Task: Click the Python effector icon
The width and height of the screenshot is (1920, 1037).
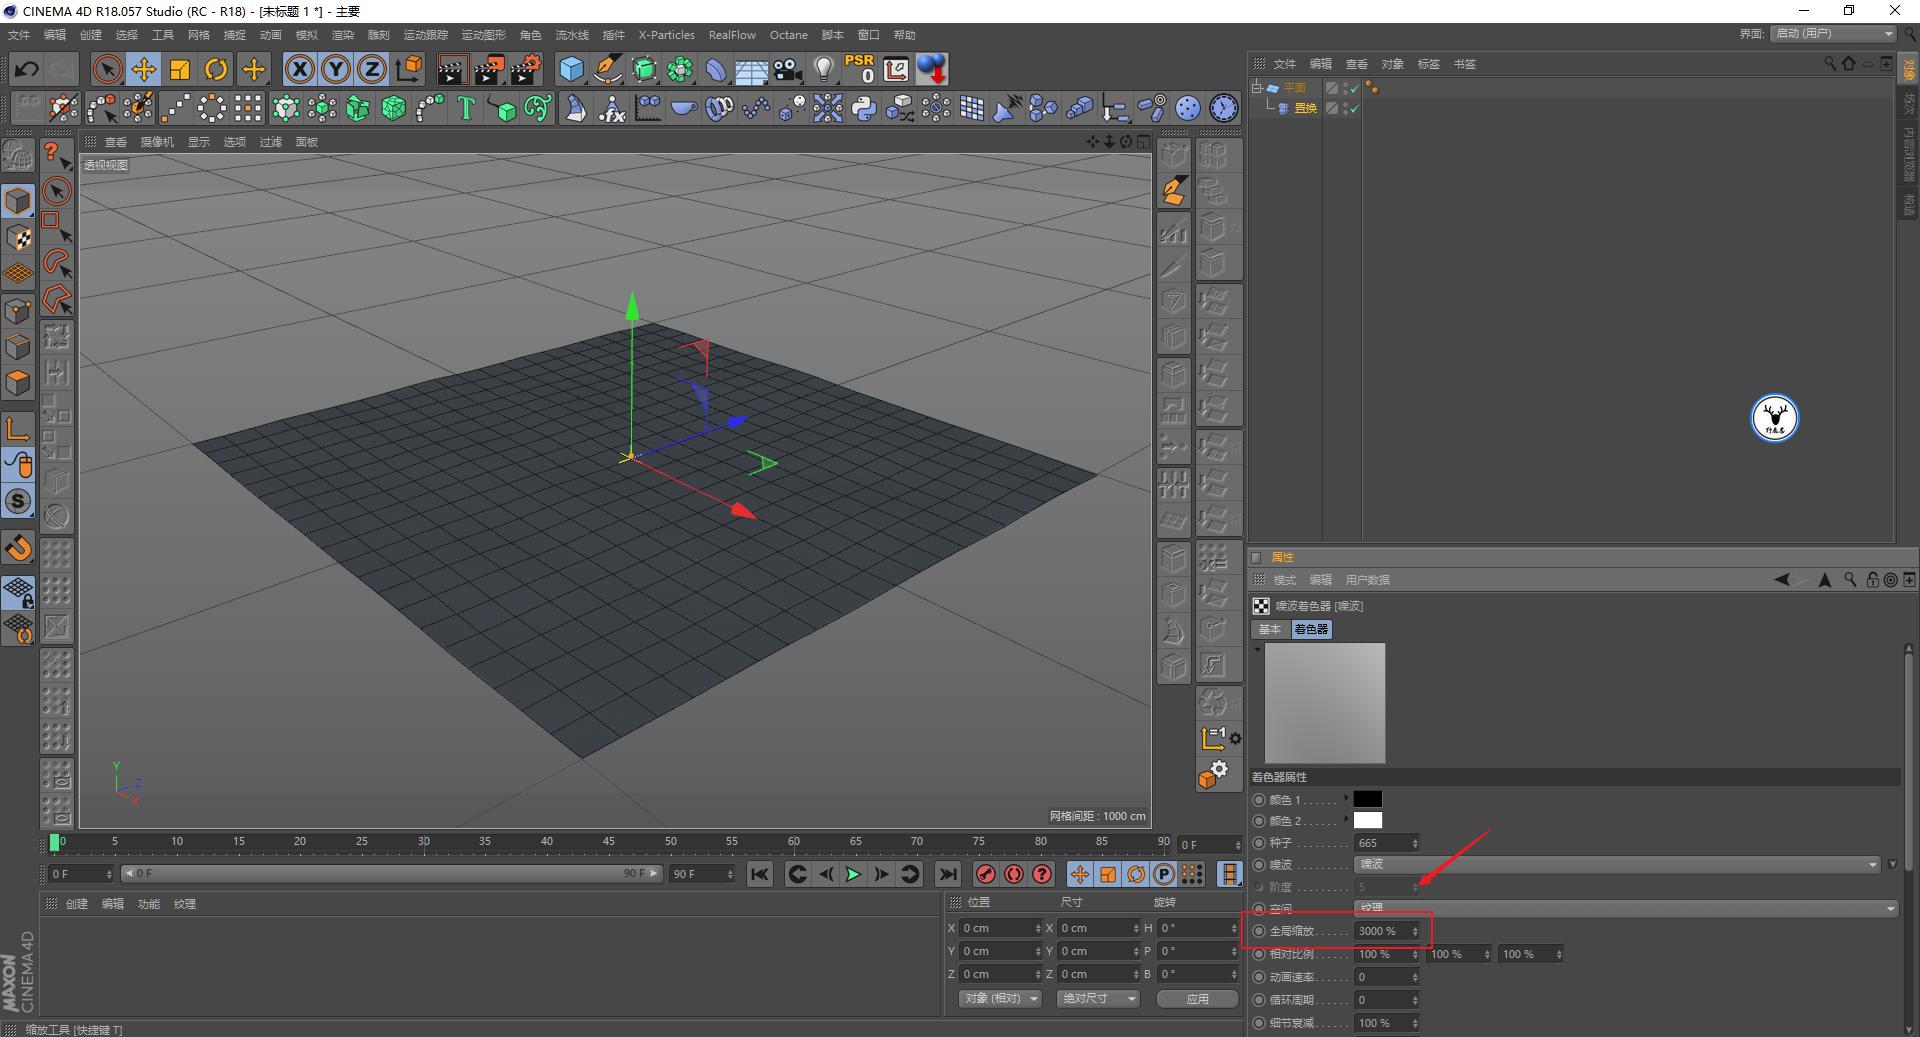Action: point(864,108)
